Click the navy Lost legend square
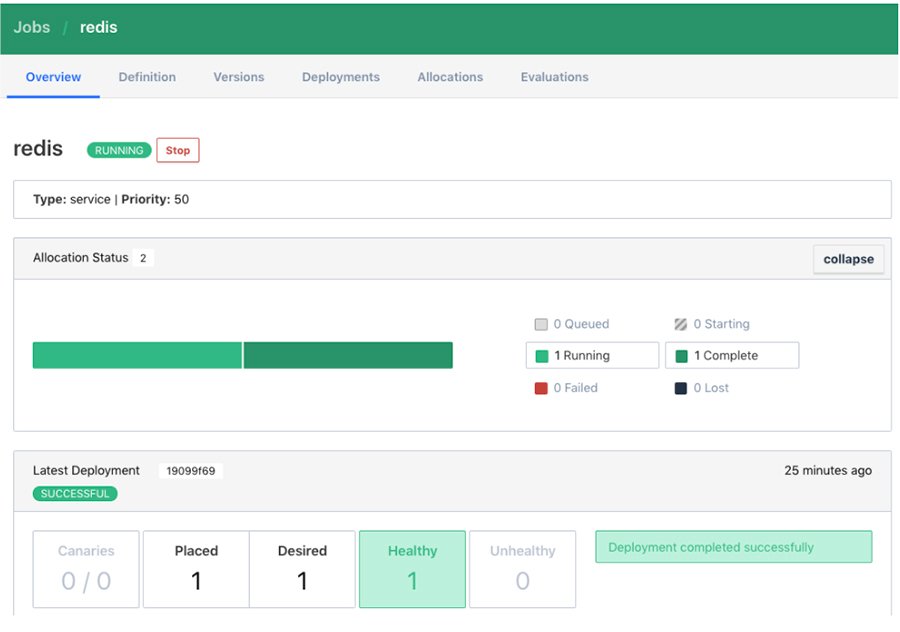This screenshot has width=900, height=632. tap(679, 387)
